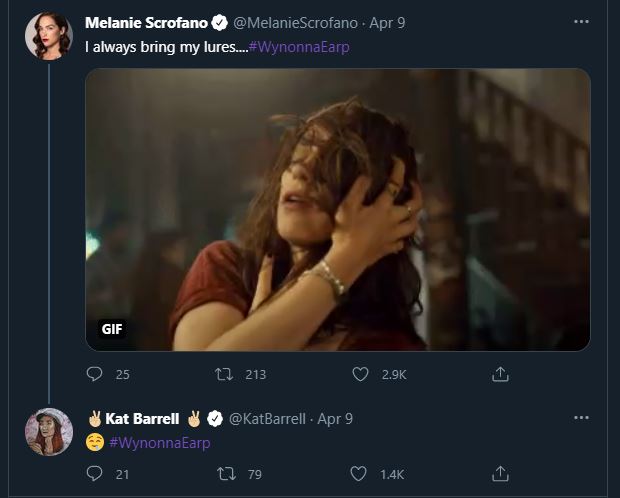Like Kat Barrell's tweet
Screen dimensions: 620x498
tap(361, 474)
